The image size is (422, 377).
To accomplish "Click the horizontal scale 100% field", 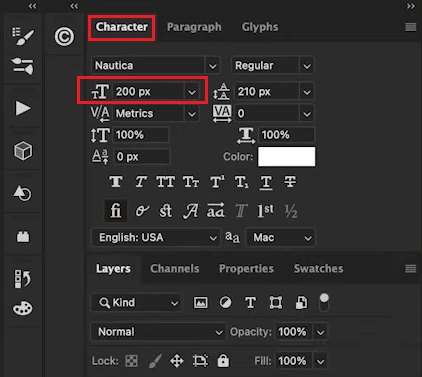I will click(x=286, y=135).
